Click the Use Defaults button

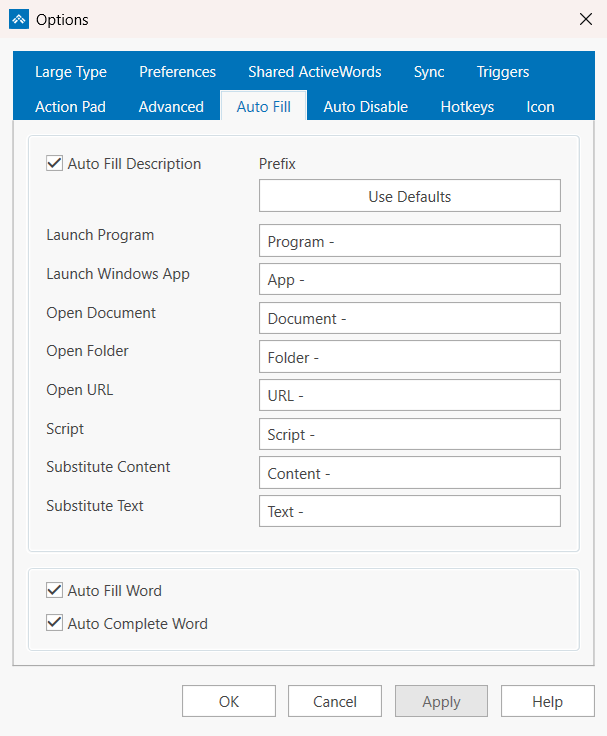410,196
